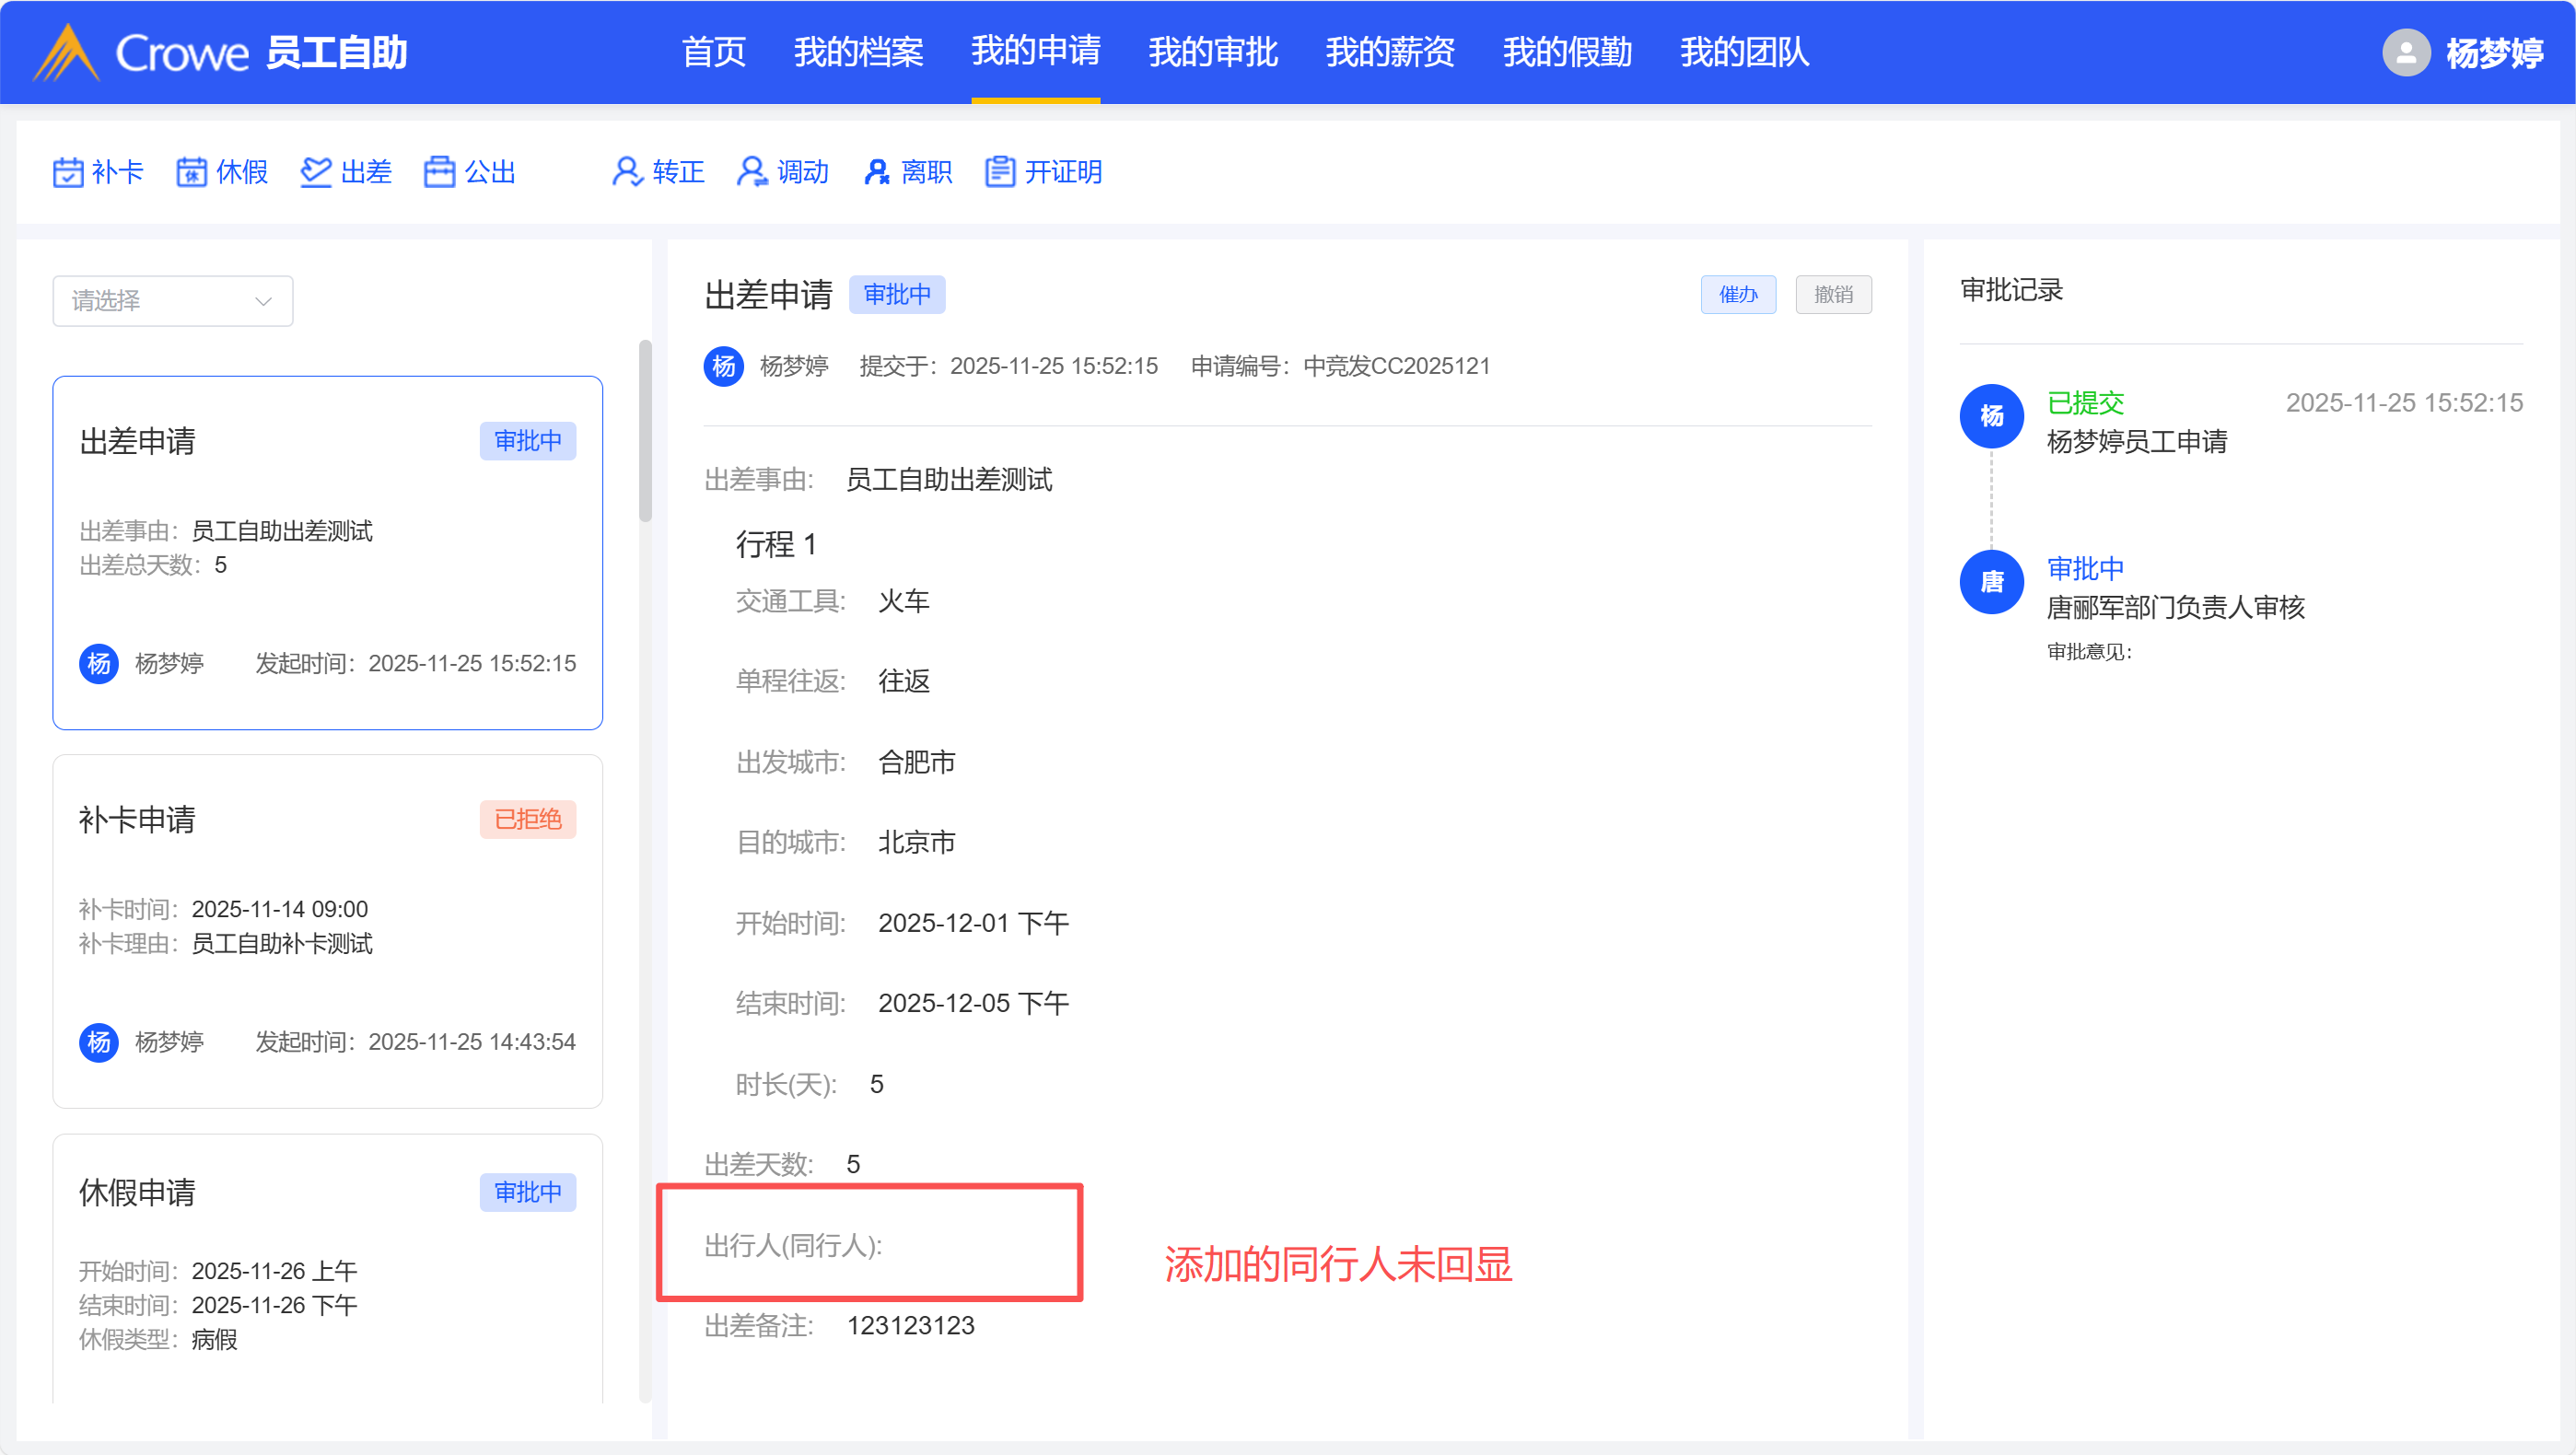Open the 我的薪资 tab
2576x1455 pixels.
tap(1389, 52)
